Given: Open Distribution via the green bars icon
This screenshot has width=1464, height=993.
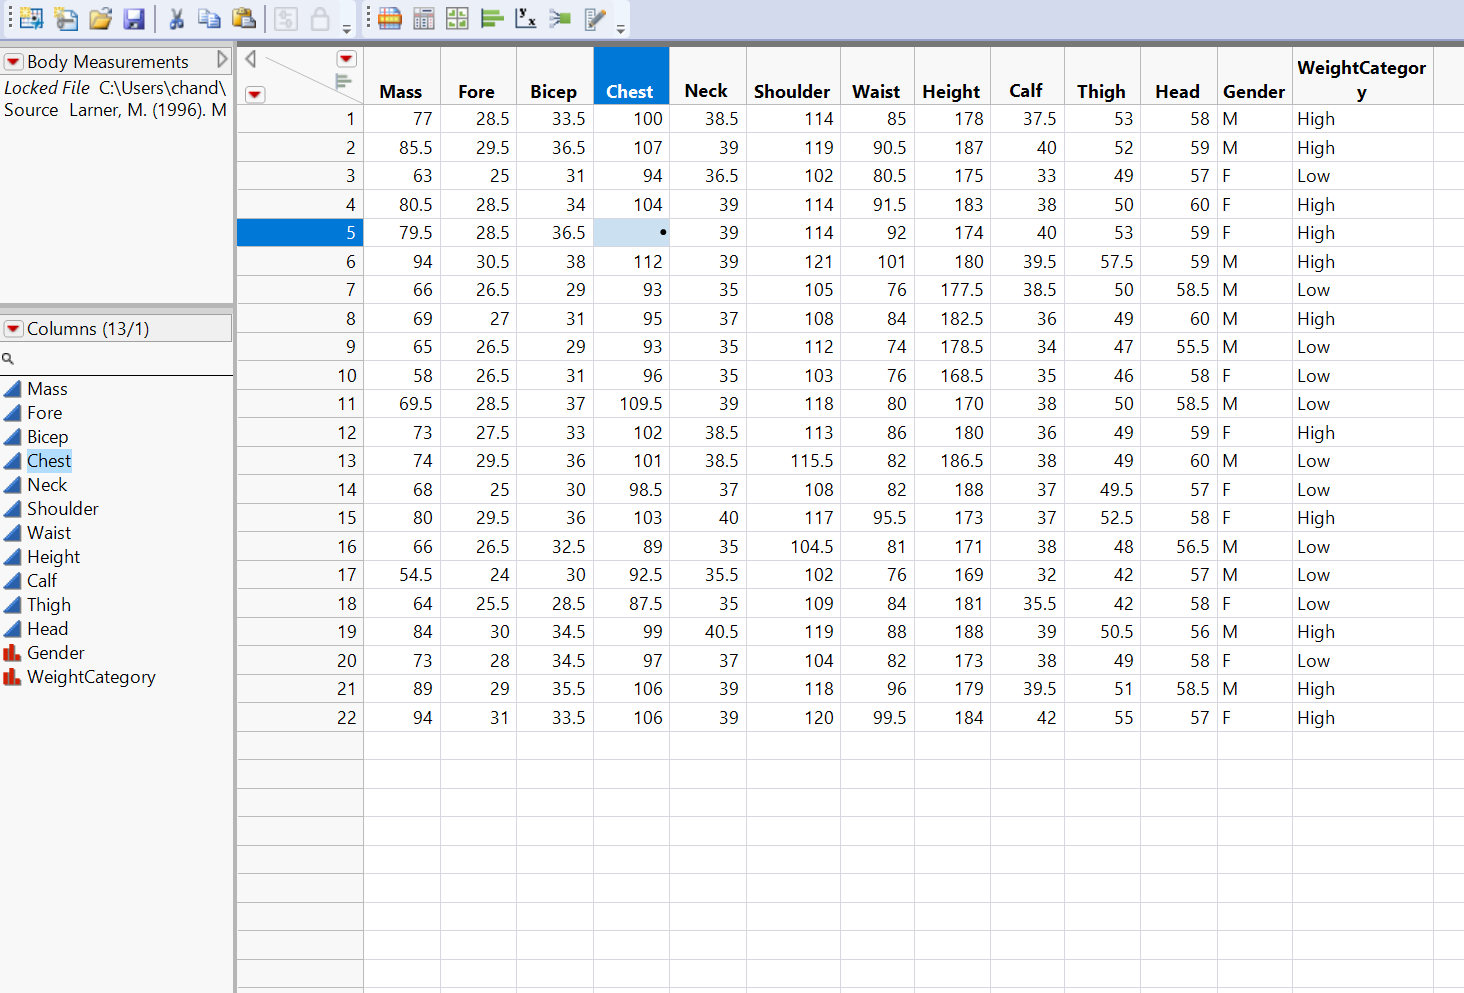Looking at the screenshot, I should tap(491, 18).
